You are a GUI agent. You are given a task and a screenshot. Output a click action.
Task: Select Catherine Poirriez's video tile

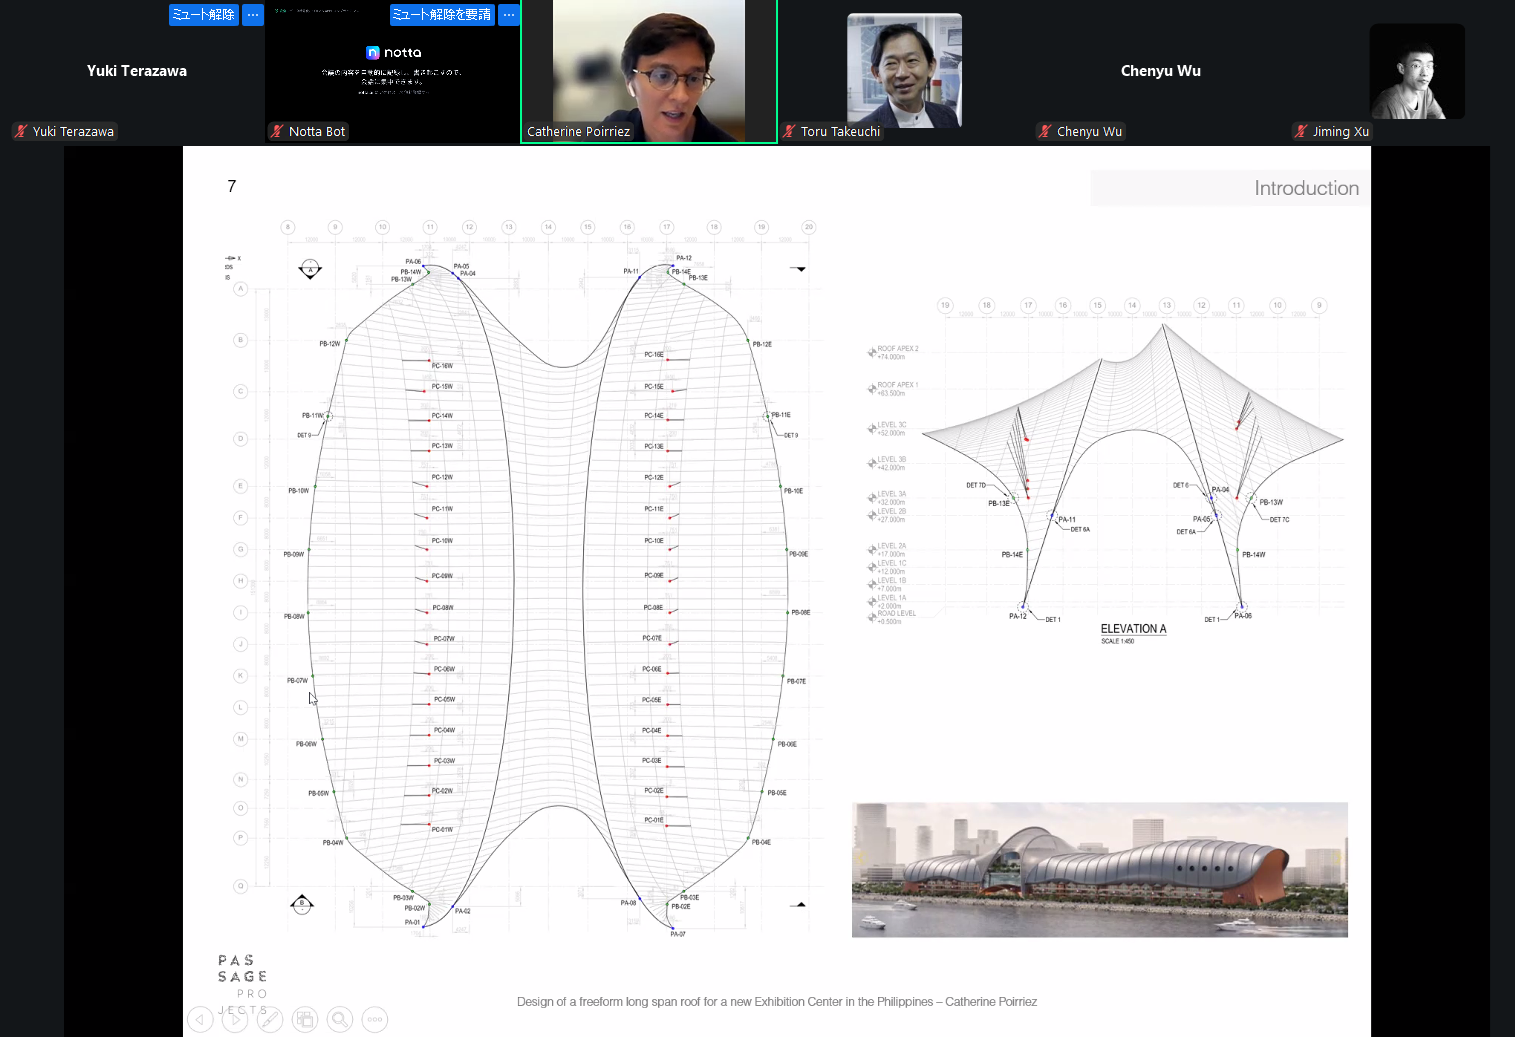648,70
